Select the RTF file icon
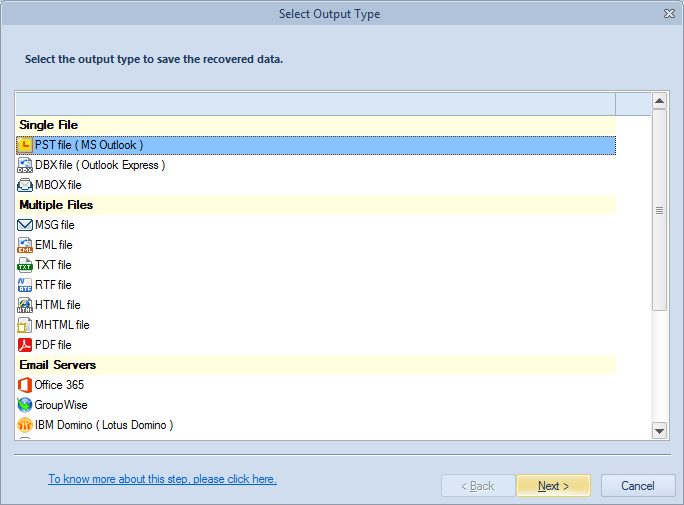Viewport: 684px width, 505px height. (25, 285)
